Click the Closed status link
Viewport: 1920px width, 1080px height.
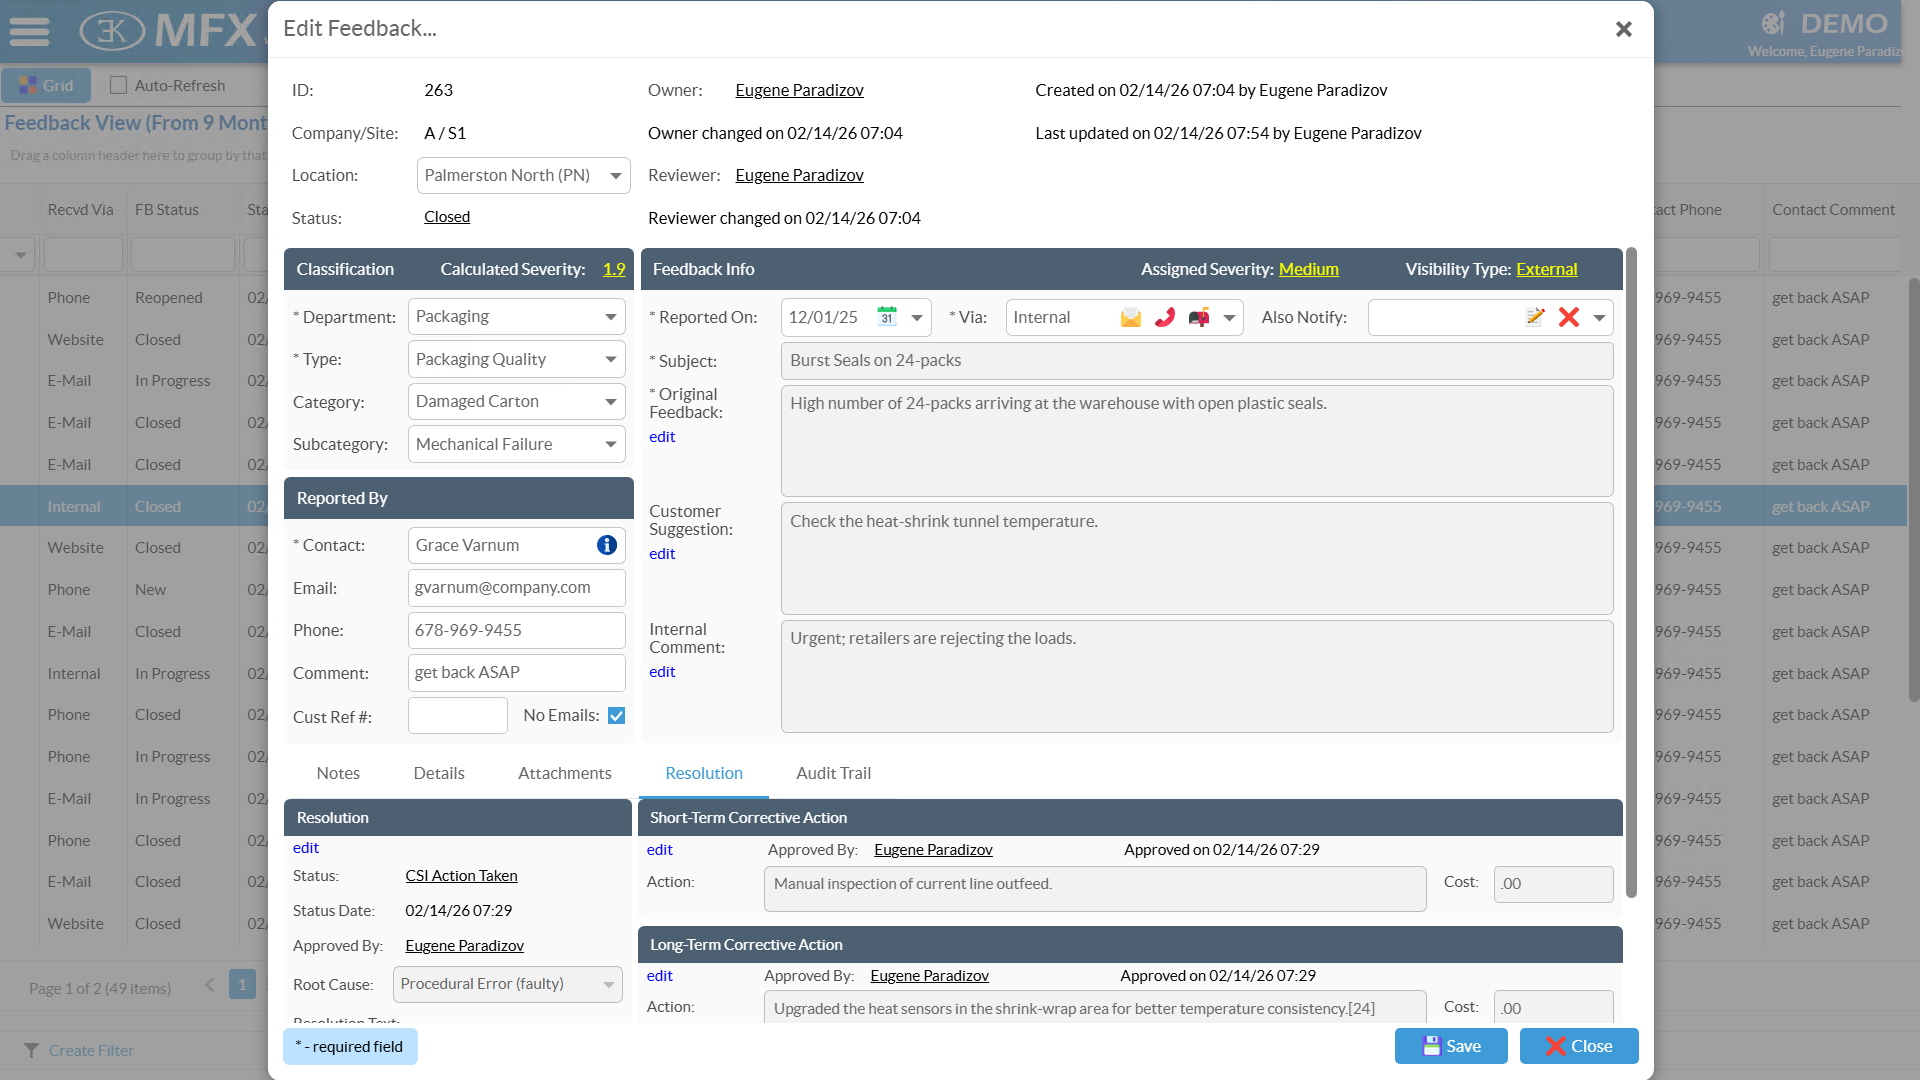click(x=447, y=217)
